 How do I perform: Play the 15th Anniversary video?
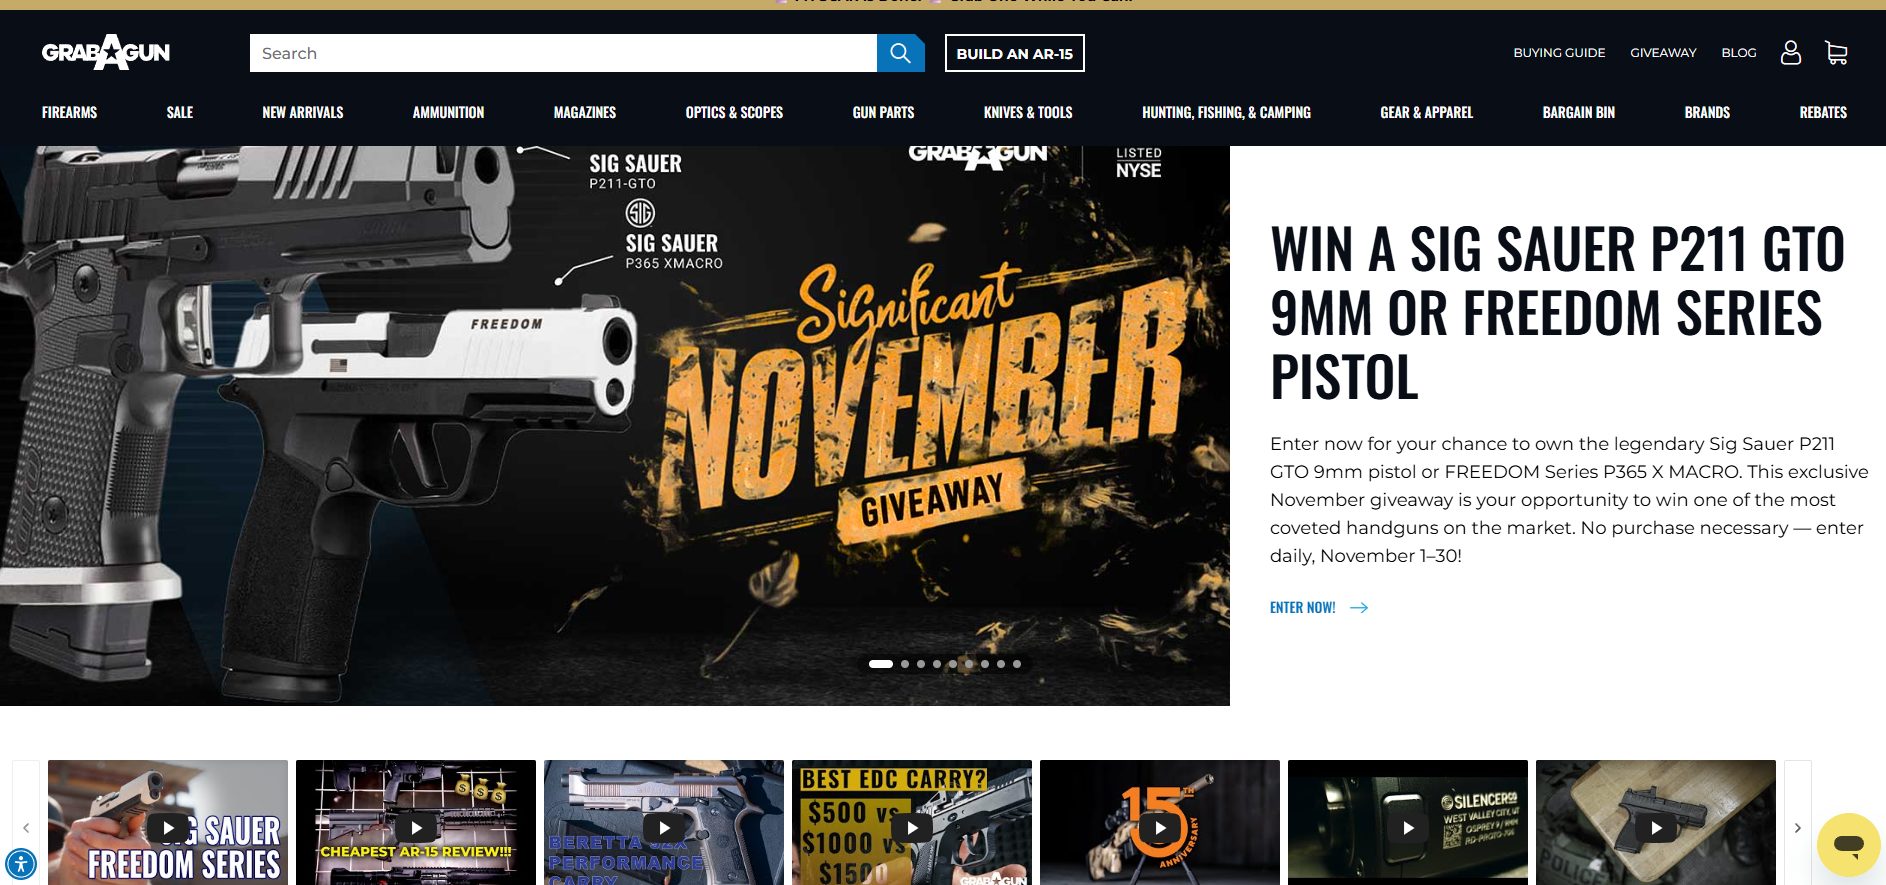tap(1160, 827)
